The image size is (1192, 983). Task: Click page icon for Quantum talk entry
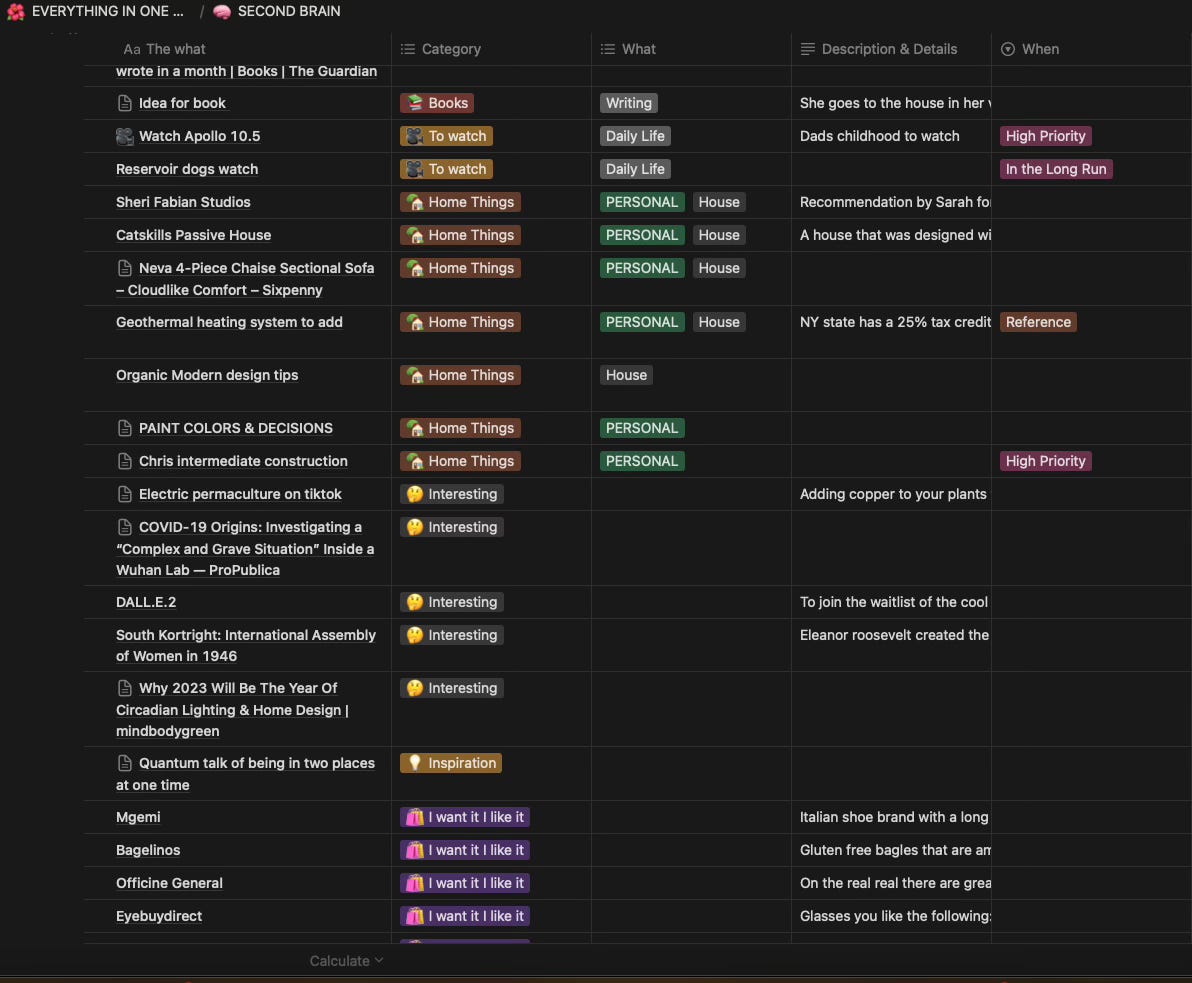tap(125, 763)
